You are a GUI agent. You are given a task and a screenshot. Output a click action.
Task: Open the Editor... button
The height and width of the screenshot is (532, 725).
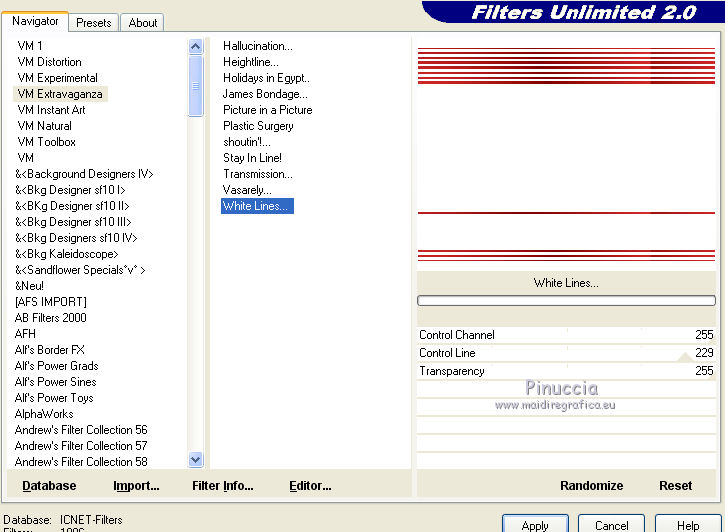tap(310, 485)
